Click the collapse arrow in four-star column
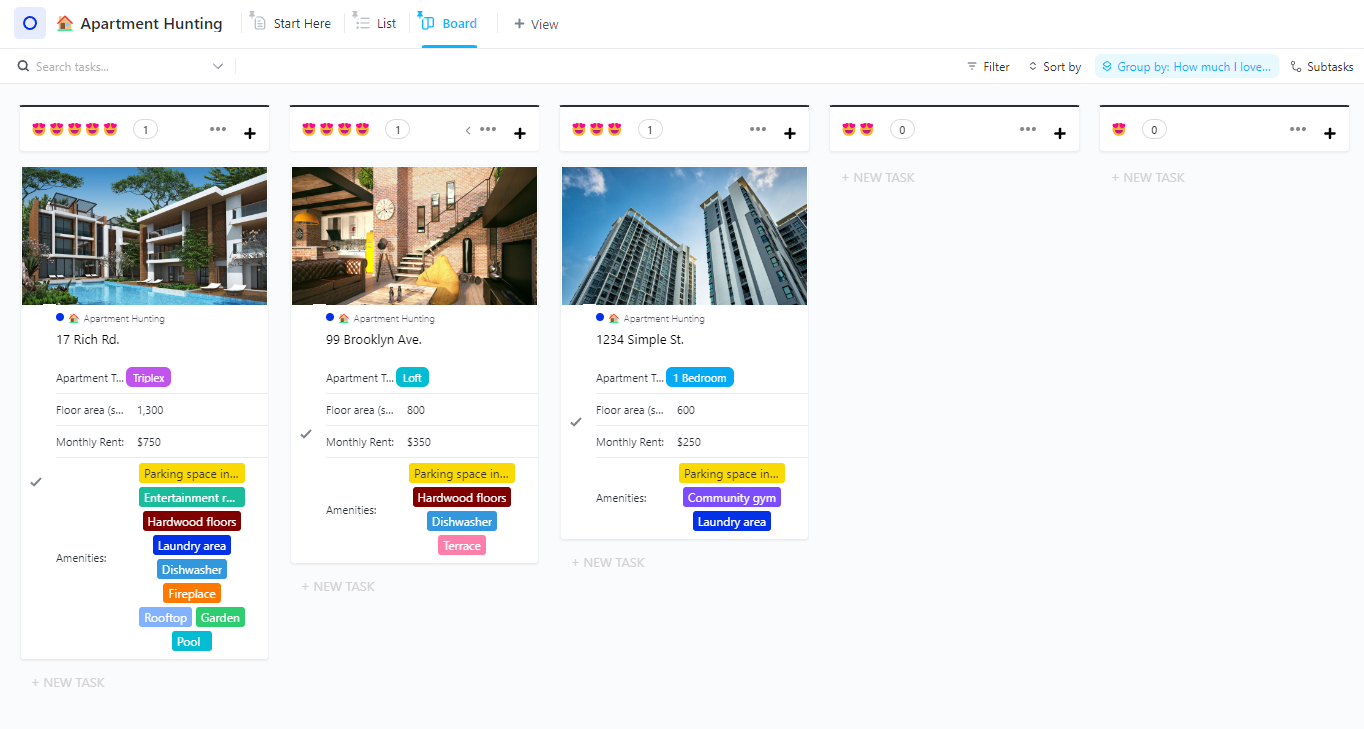The image size is (1364, 729). [467, 130]
